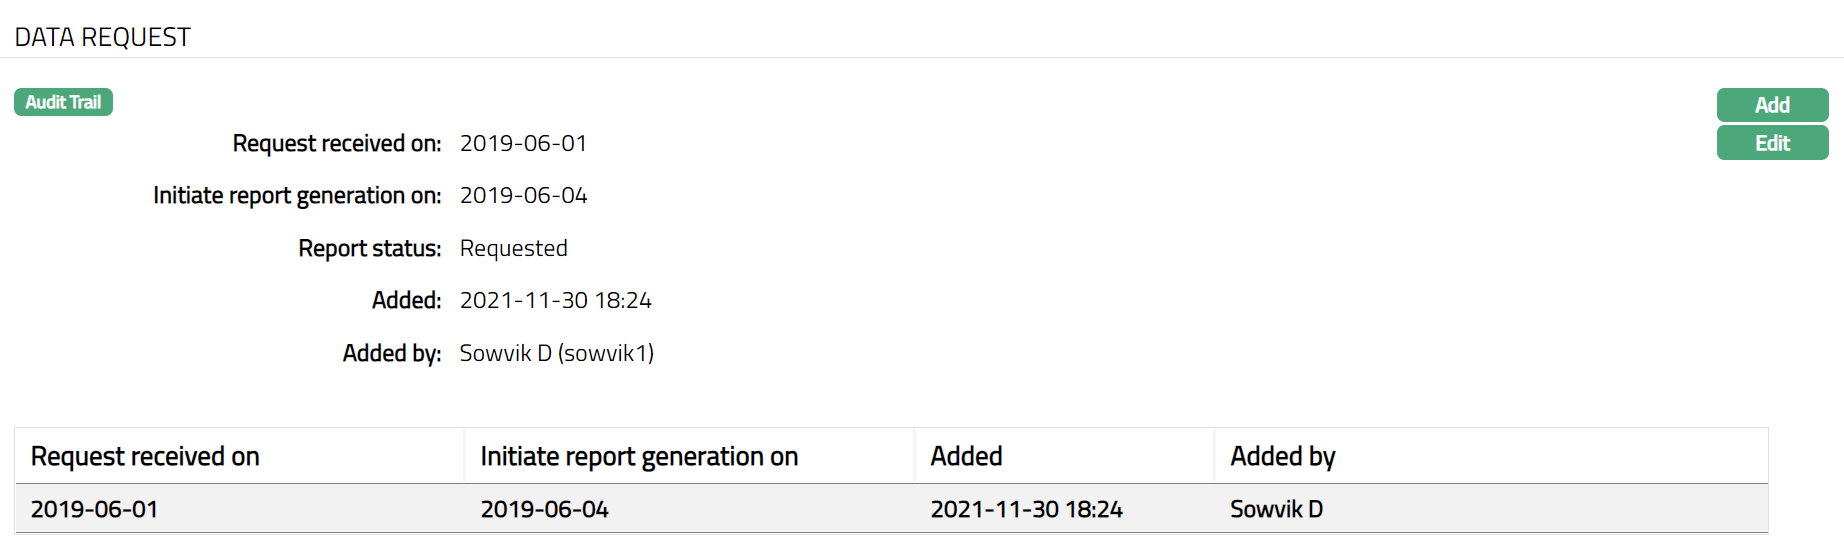The width and height of the screenshot is (1844, 557).
Task: Click details value 2021-11-30 18:24 beside Added:
Action: [x=555, y=300]
